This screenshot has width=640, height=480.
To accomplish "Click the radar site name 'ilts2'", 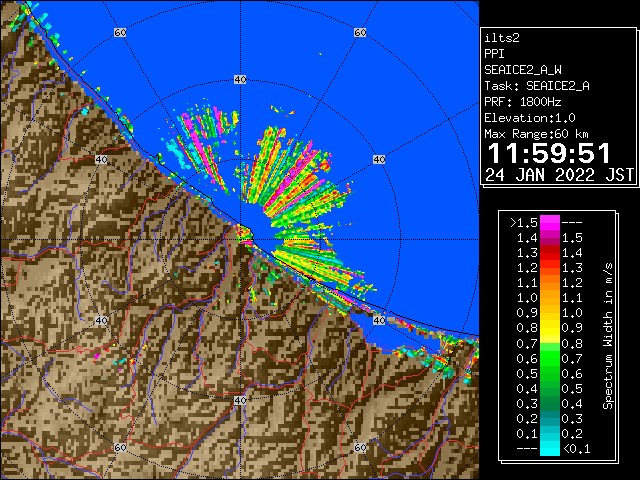I will tap(502, 38).
